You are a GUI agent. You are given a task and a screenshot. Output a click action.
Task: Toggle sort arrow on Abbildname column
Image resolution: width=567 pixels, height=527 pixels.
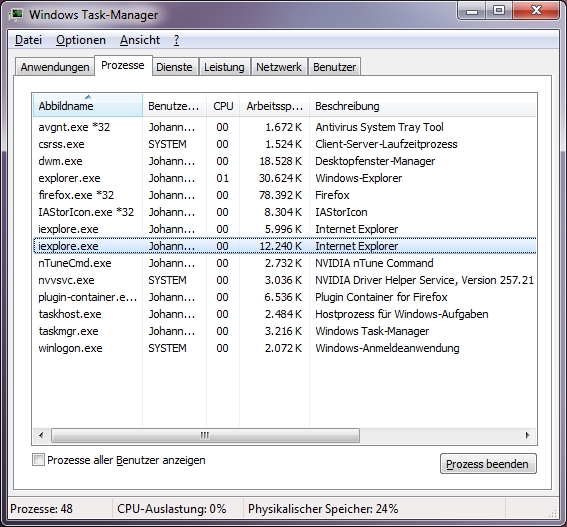88,97
